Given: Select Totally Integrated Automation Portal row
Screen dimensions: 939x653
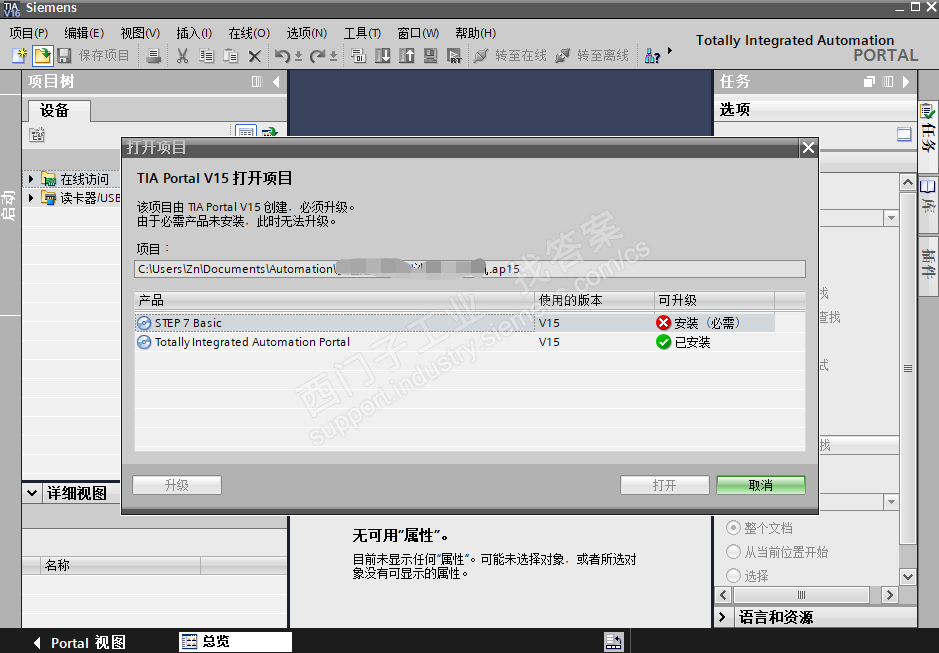Looking at the screenshot, I should [455, 342].
